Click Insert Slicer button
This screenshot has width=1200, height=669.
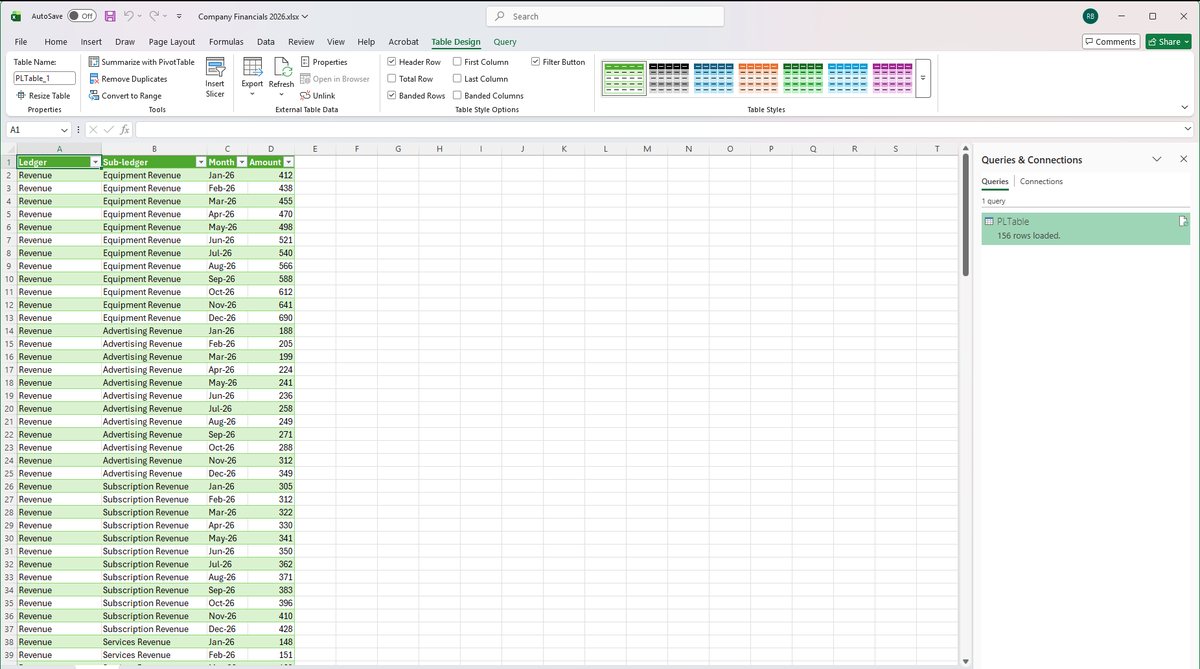[x=215, y=75]
